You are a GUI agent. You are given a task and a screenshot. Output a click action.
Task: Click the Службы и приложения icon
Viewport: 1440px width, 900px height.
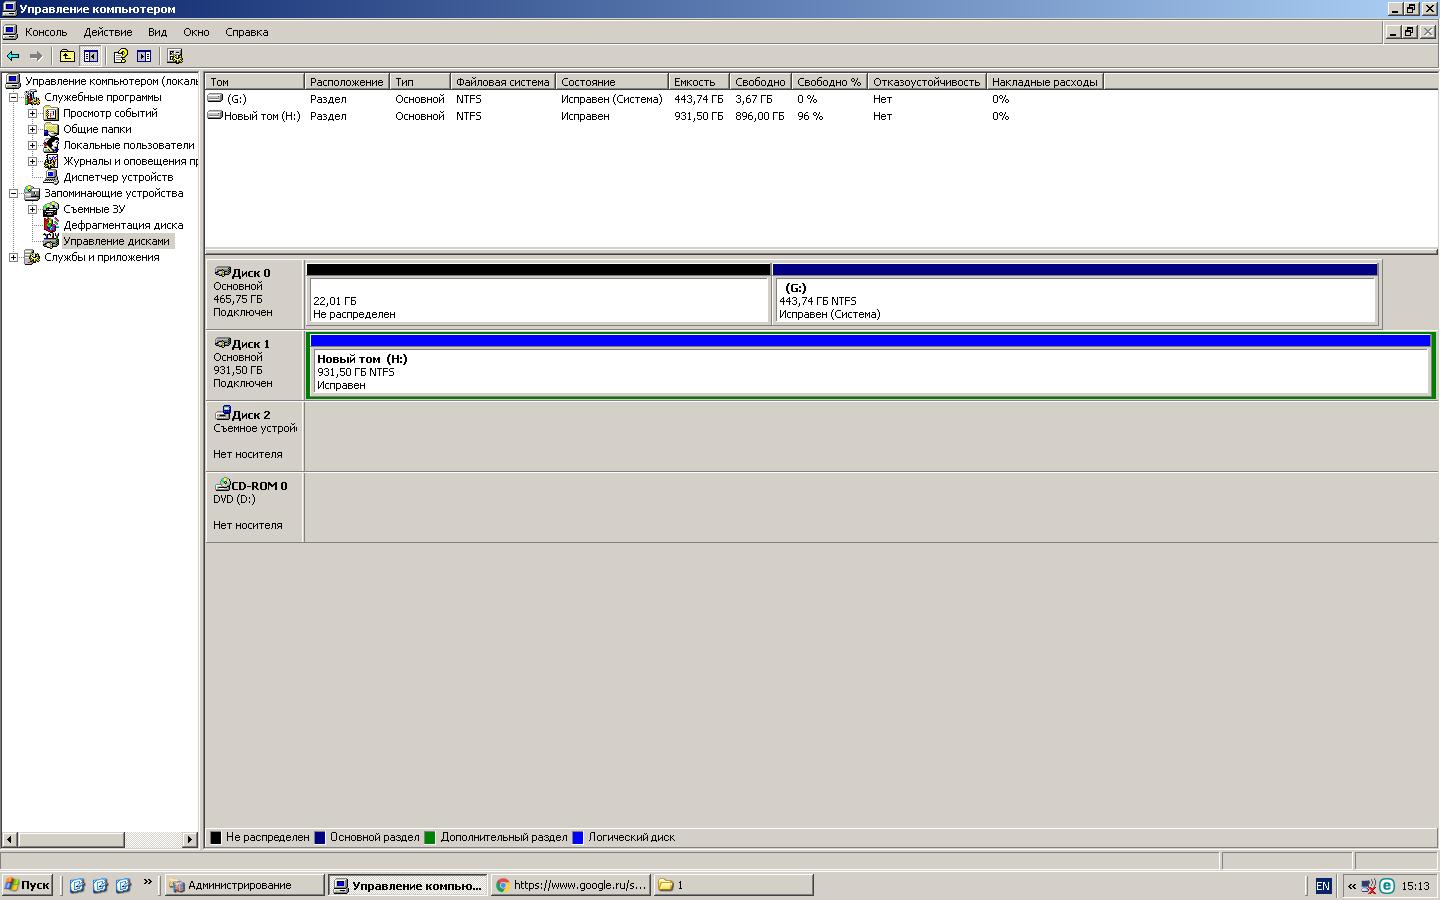pos(32,257)
